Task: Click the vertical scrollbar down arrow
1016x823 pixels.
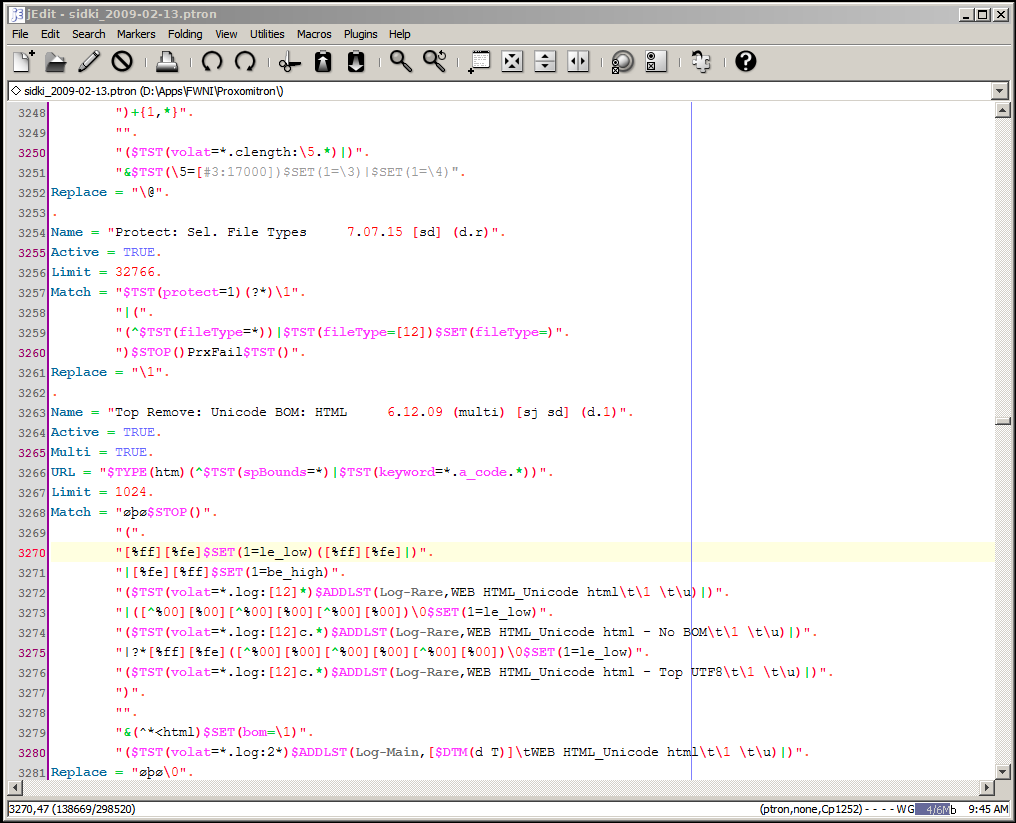Action: point(1002,772)
